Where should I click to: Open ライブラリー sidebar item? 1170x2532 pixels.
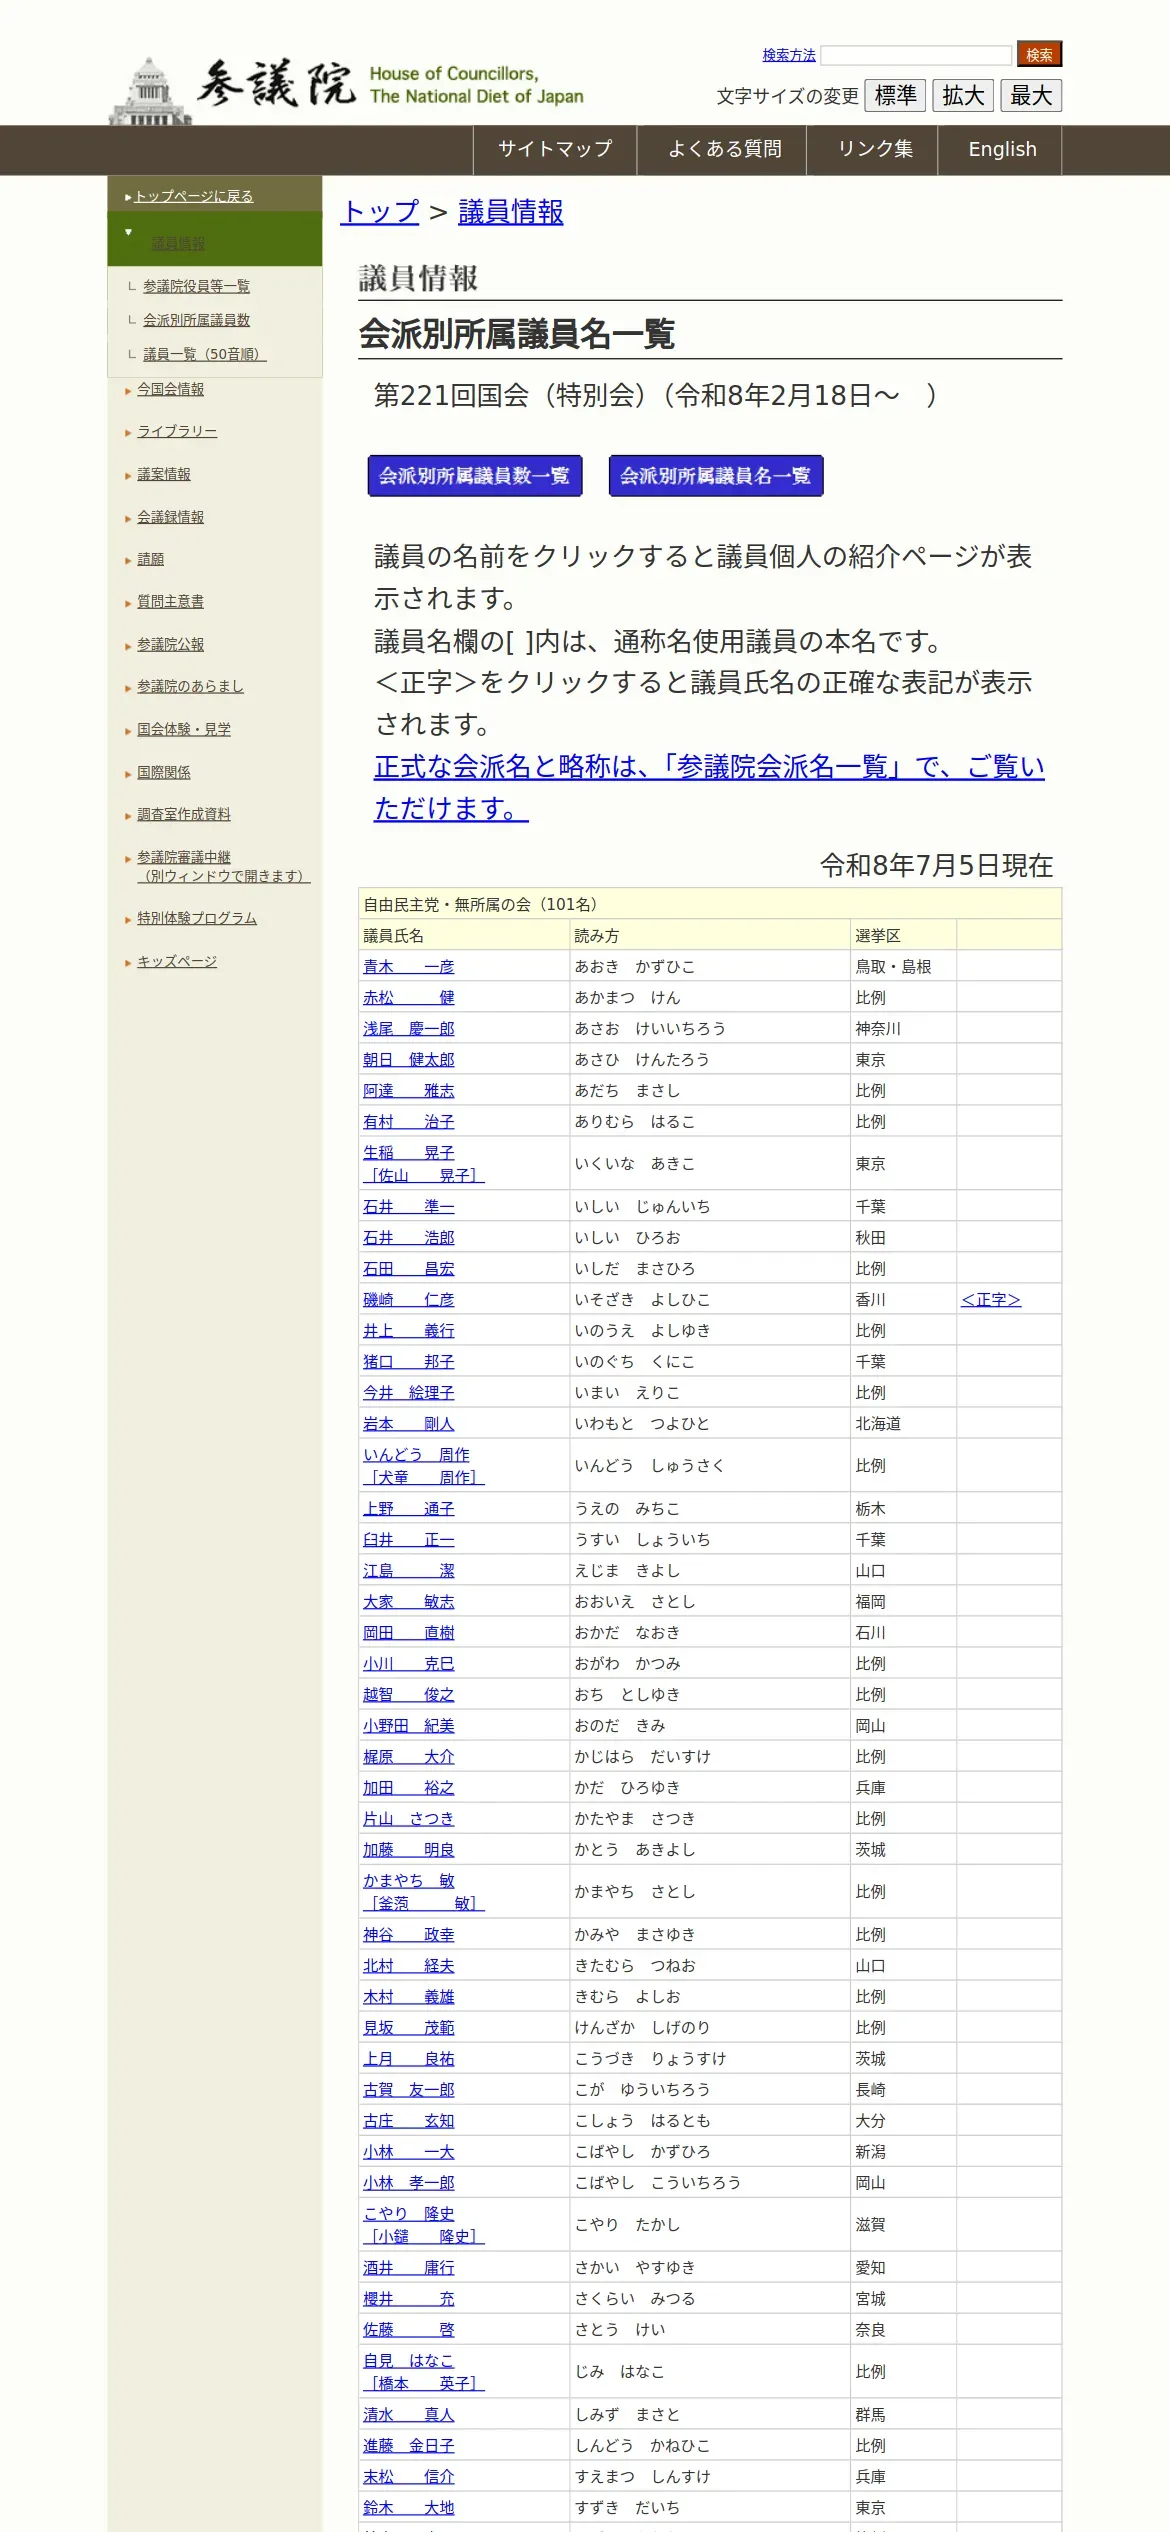tap(177, 431)
